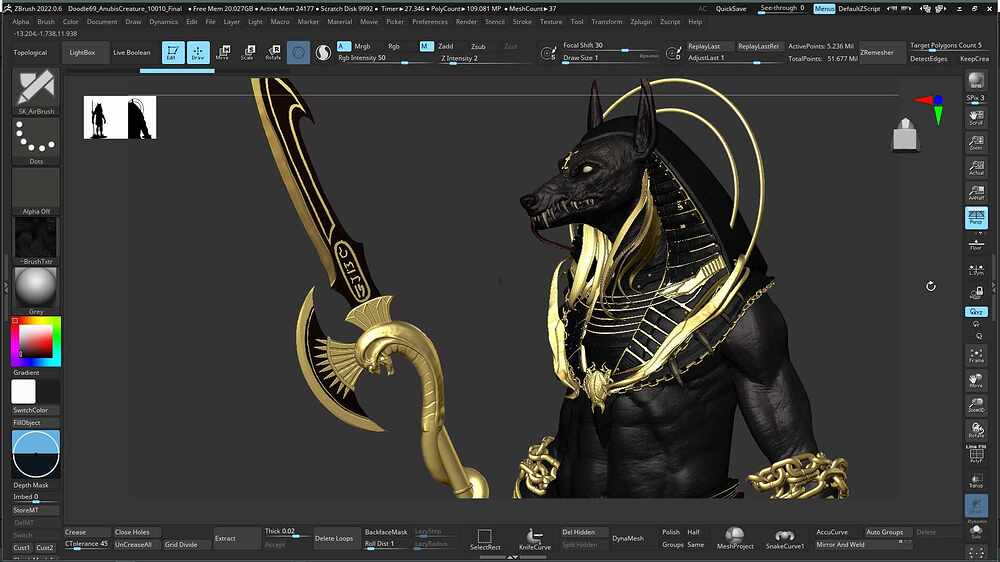
Task: Click the QuickSave button
Action: coord(731,8)
